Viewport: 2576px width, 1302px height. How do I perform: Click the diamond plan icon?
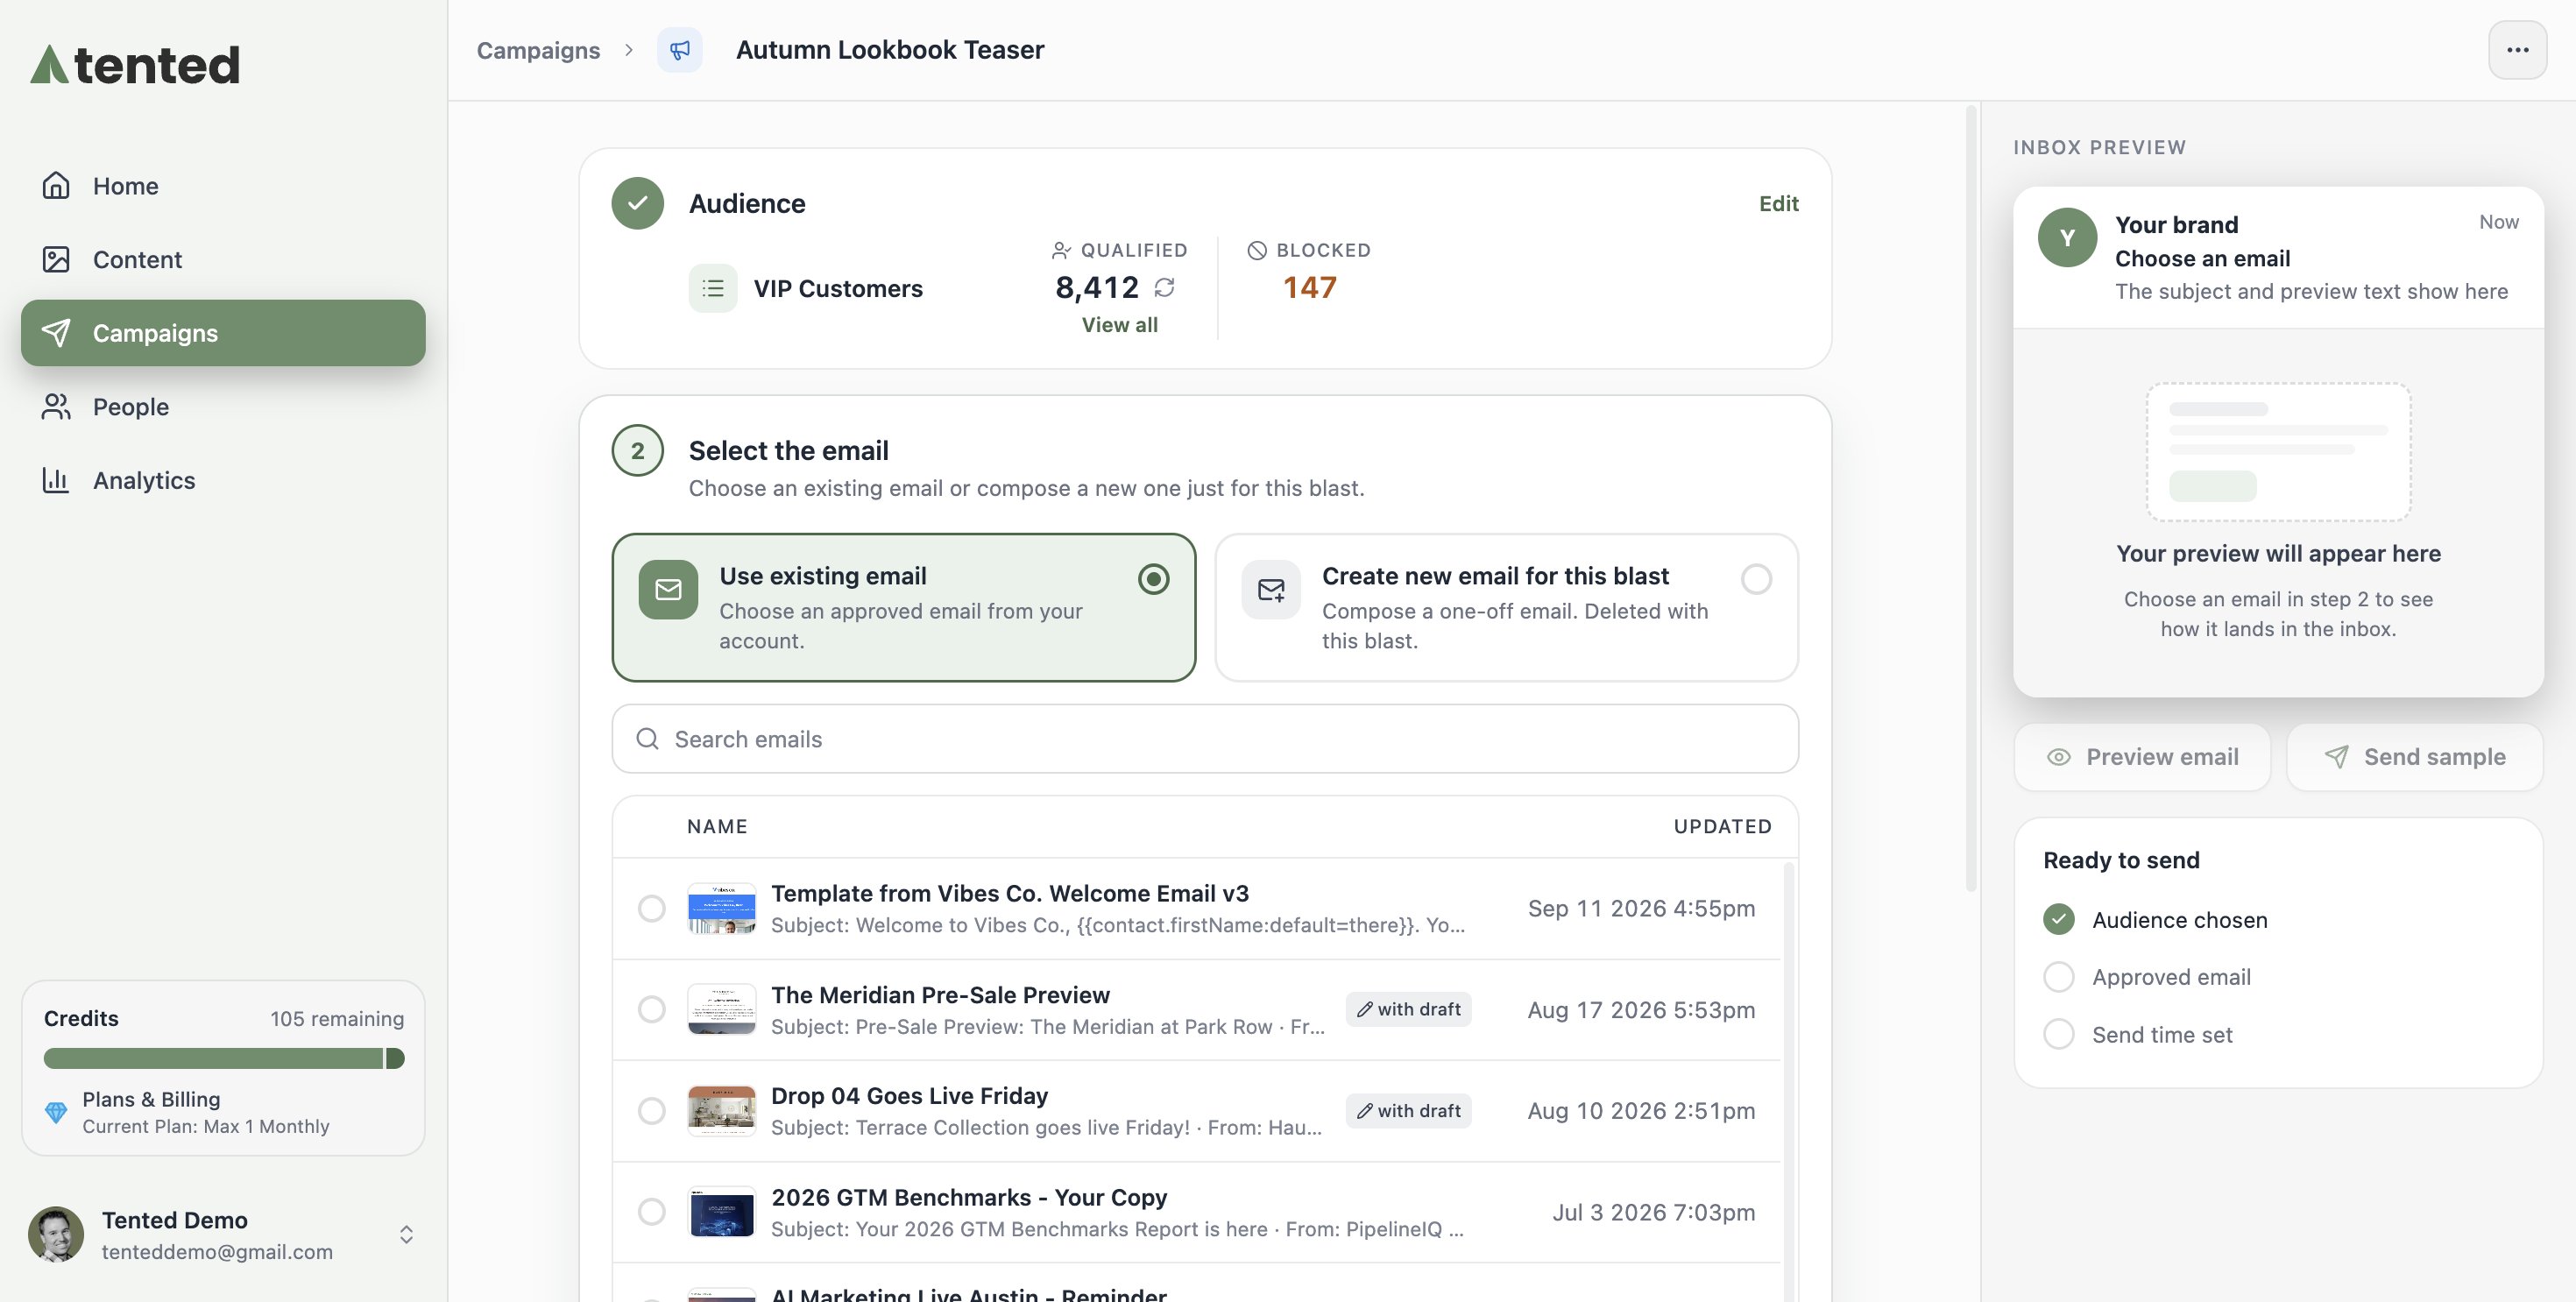pyautogui.click(x=56, y=1112)
